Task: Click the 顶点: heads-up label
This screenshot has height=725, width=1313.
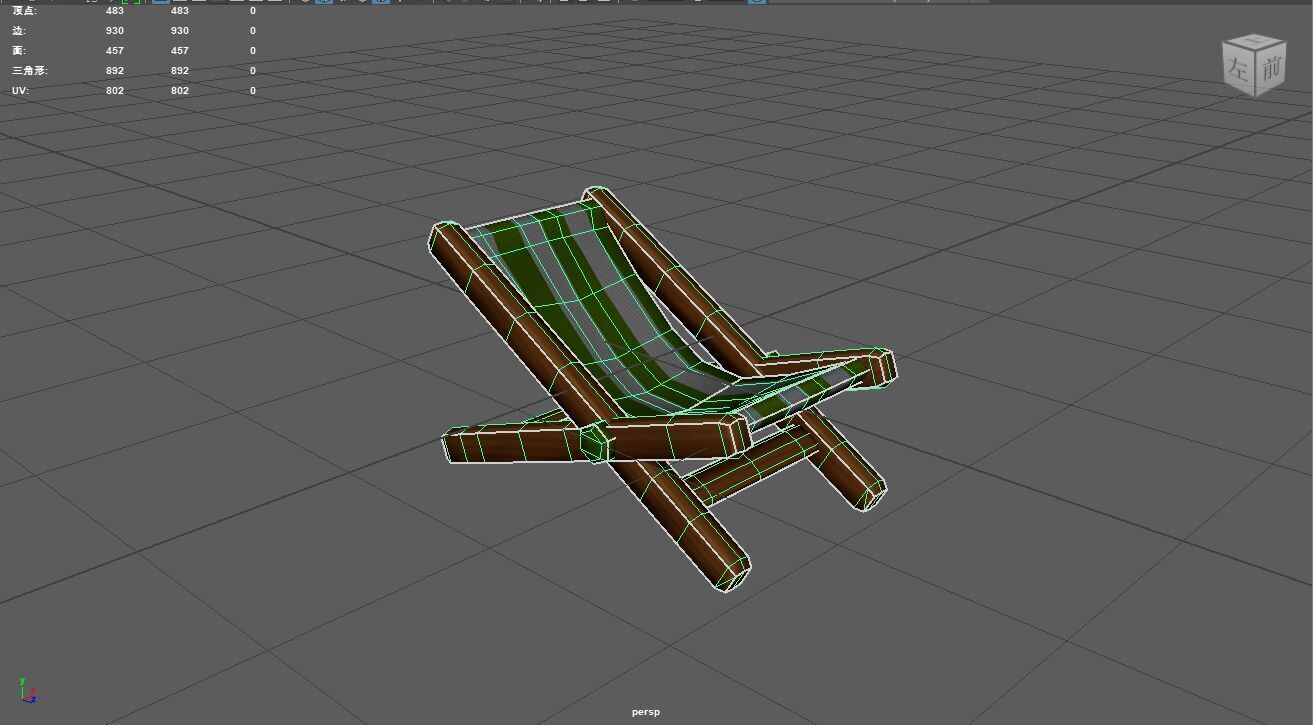Action: point(24,11)
